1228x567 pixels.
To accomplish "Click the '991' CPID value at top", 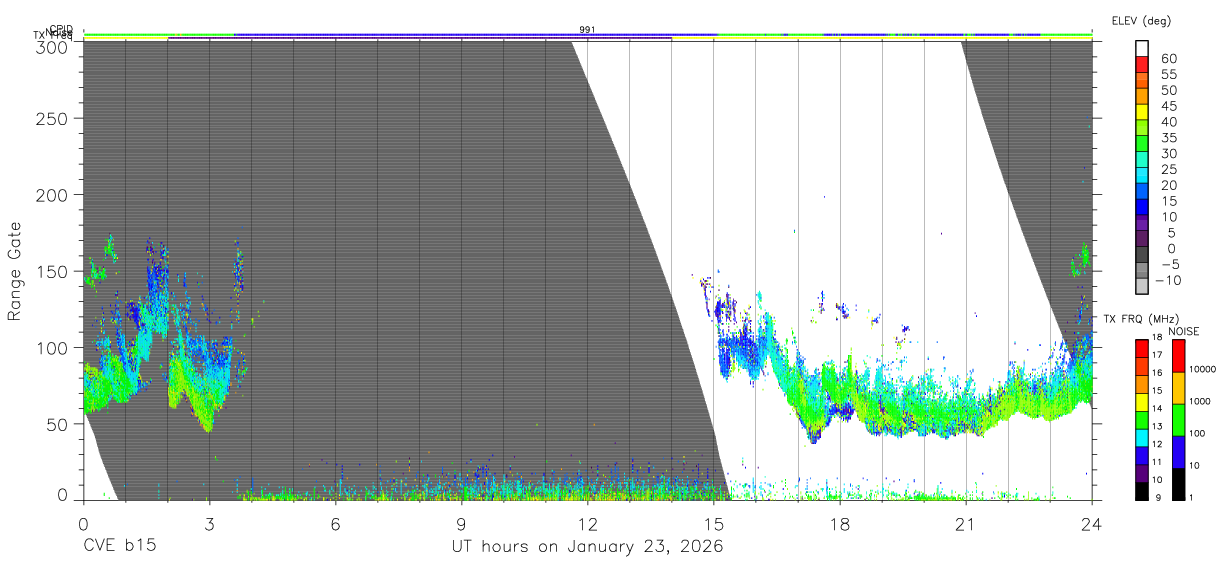I will pyautogui.click(x=587, y=30).
